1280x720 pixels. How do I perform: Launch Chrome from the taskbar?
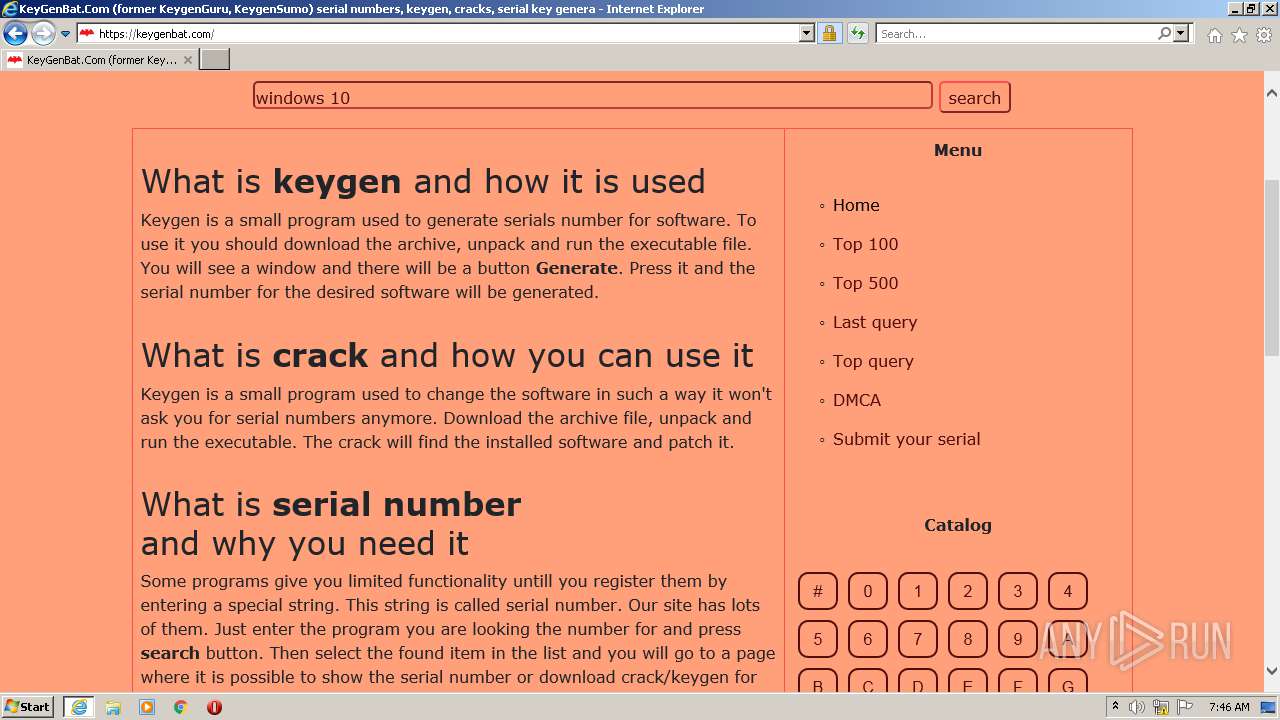(x=180, y=707)
